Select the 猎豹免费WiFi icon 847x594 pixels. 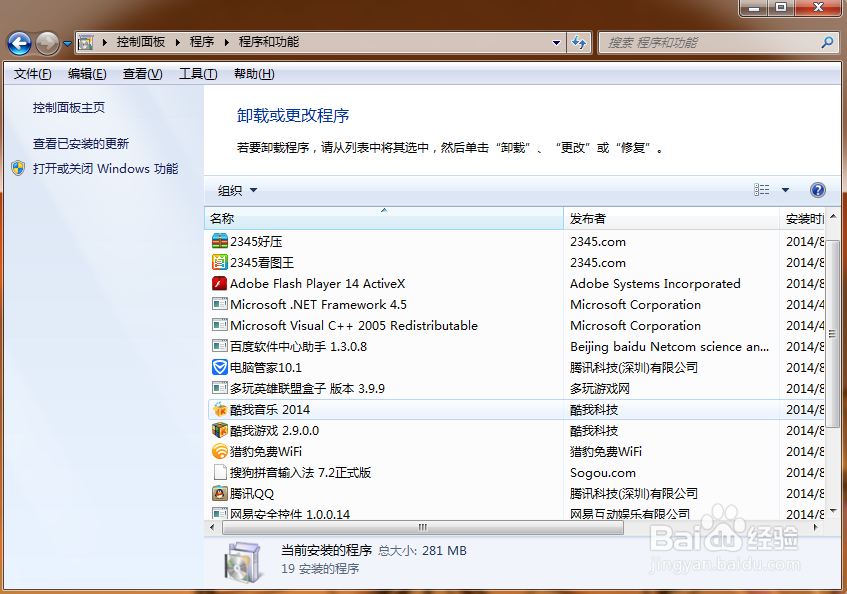pos(220,451)
